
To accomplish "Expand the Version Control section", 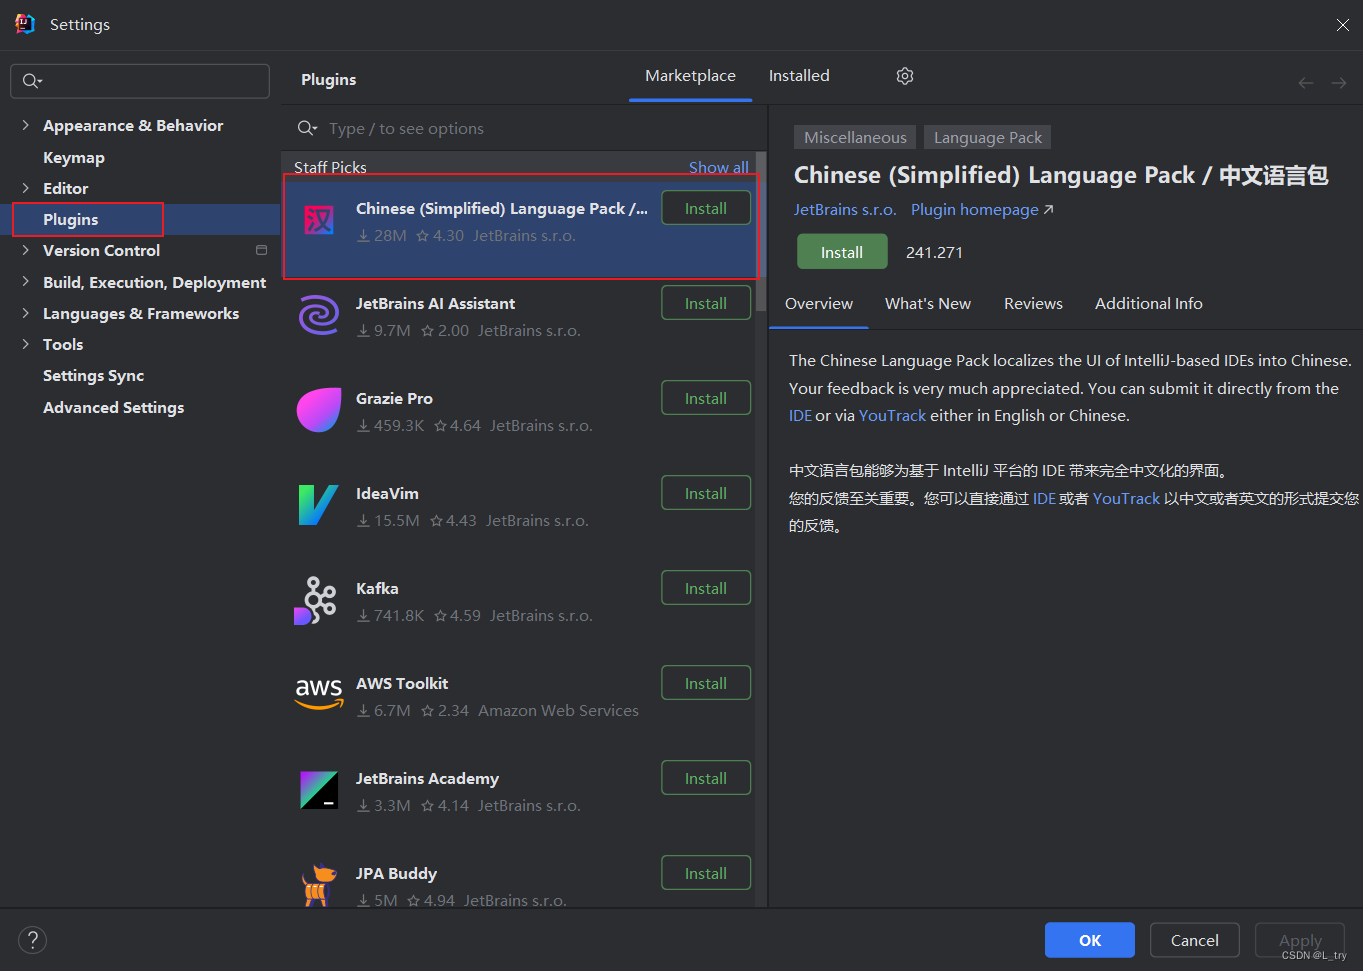I will click(25, 250).
